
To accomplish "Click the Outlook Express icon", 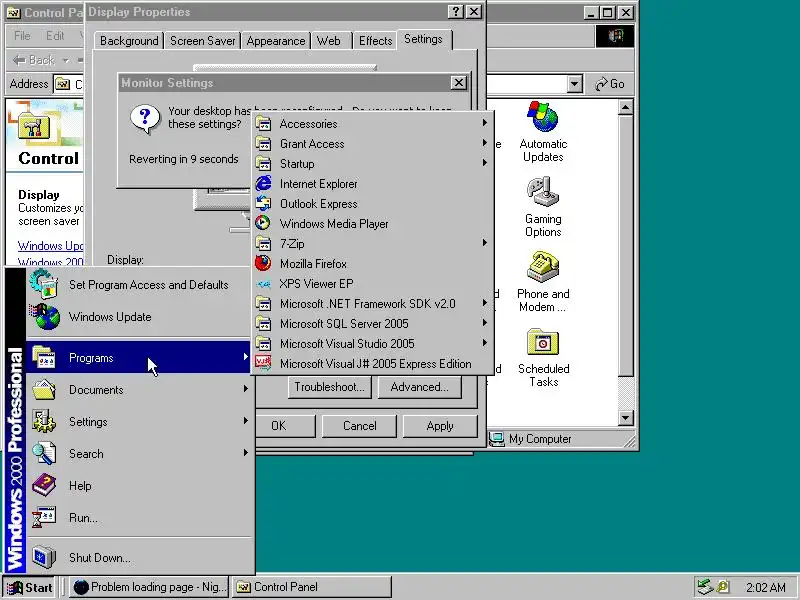I will coord(263,203).
